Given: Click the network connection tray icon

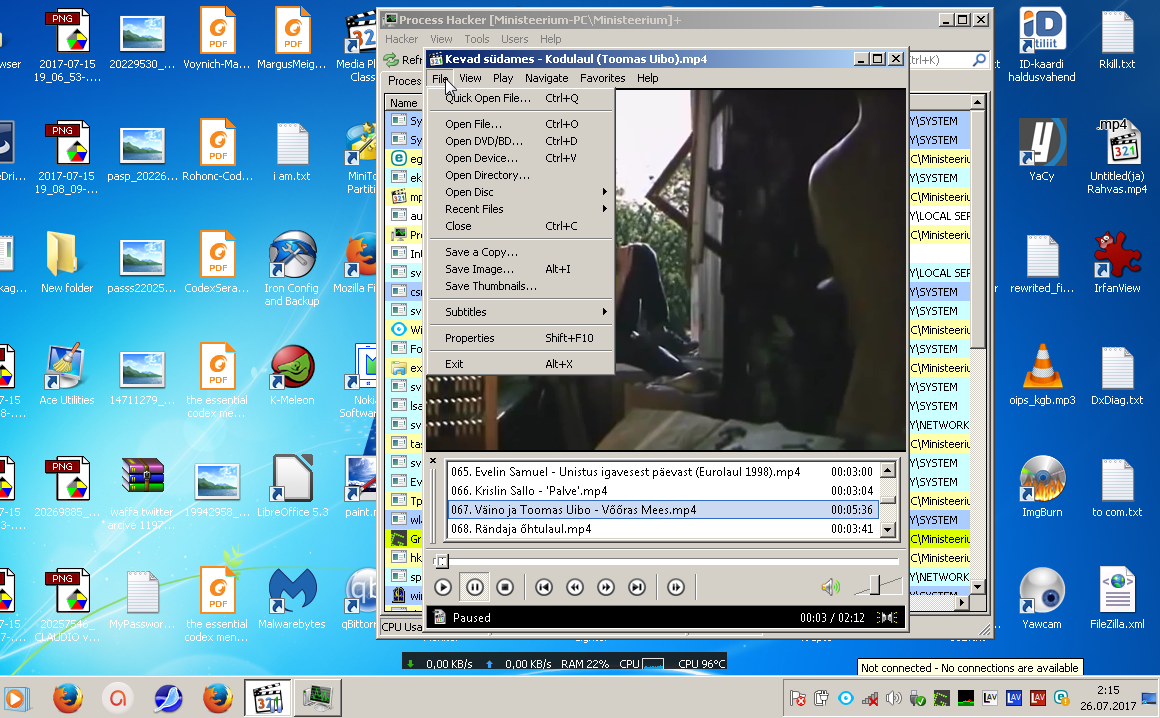Looking at the screenshot, I should coord(871,698).
